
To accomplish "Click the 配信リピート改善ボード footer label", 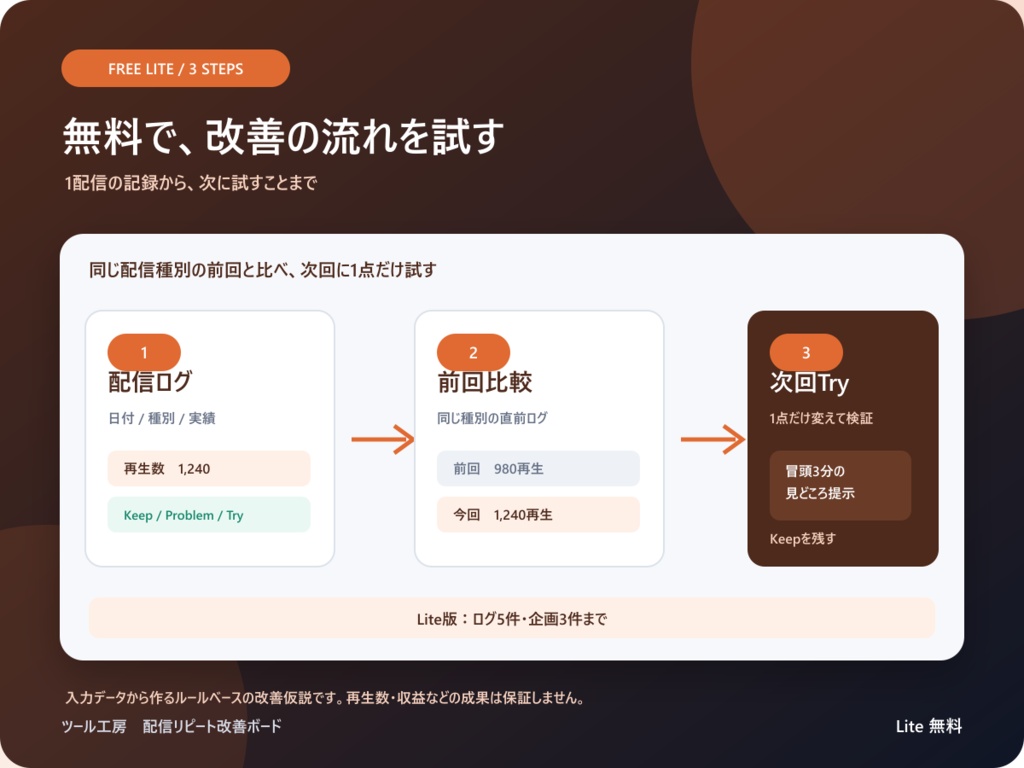I will click(x=212, y=726).
